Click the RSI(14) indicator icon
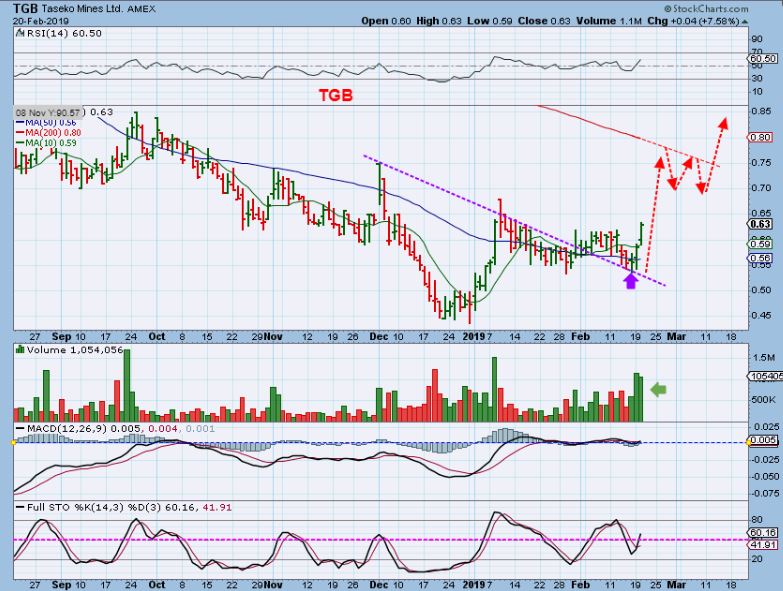The height and width of the screenshot is (591, 783). [x=19, y=33]
